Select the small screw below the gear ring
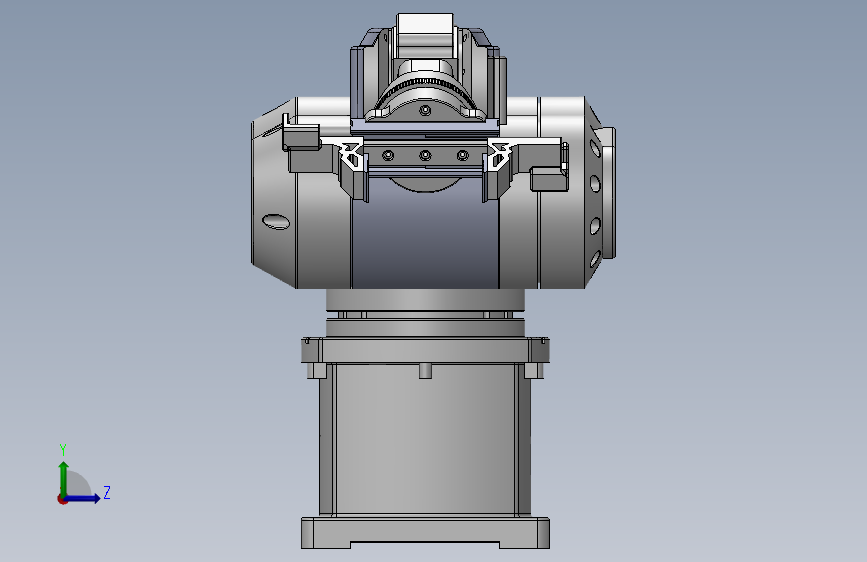Screen dimensions: 867x562 click(x=425, y=110)
